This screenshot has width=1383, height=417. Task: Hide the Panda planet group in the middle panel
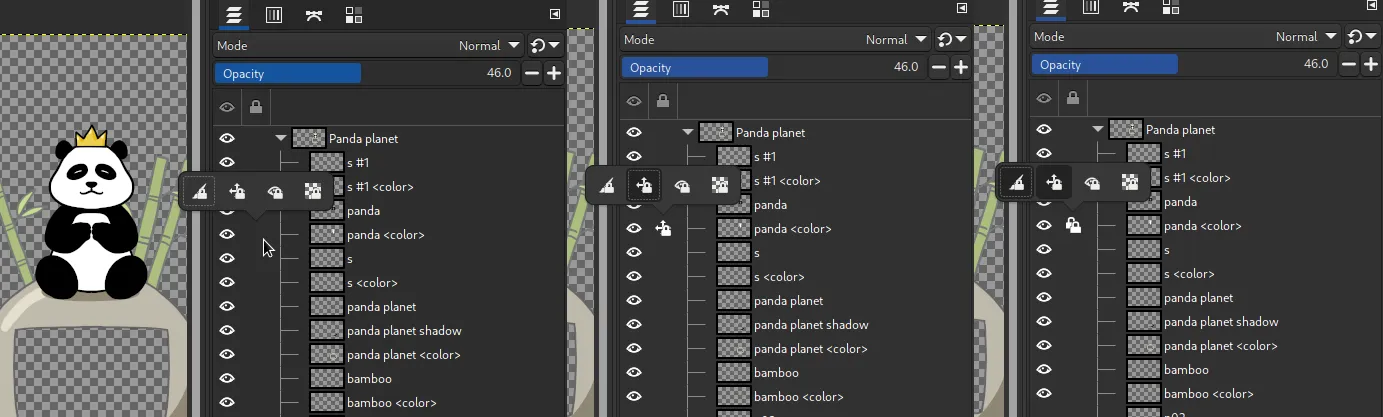[634, 132]
